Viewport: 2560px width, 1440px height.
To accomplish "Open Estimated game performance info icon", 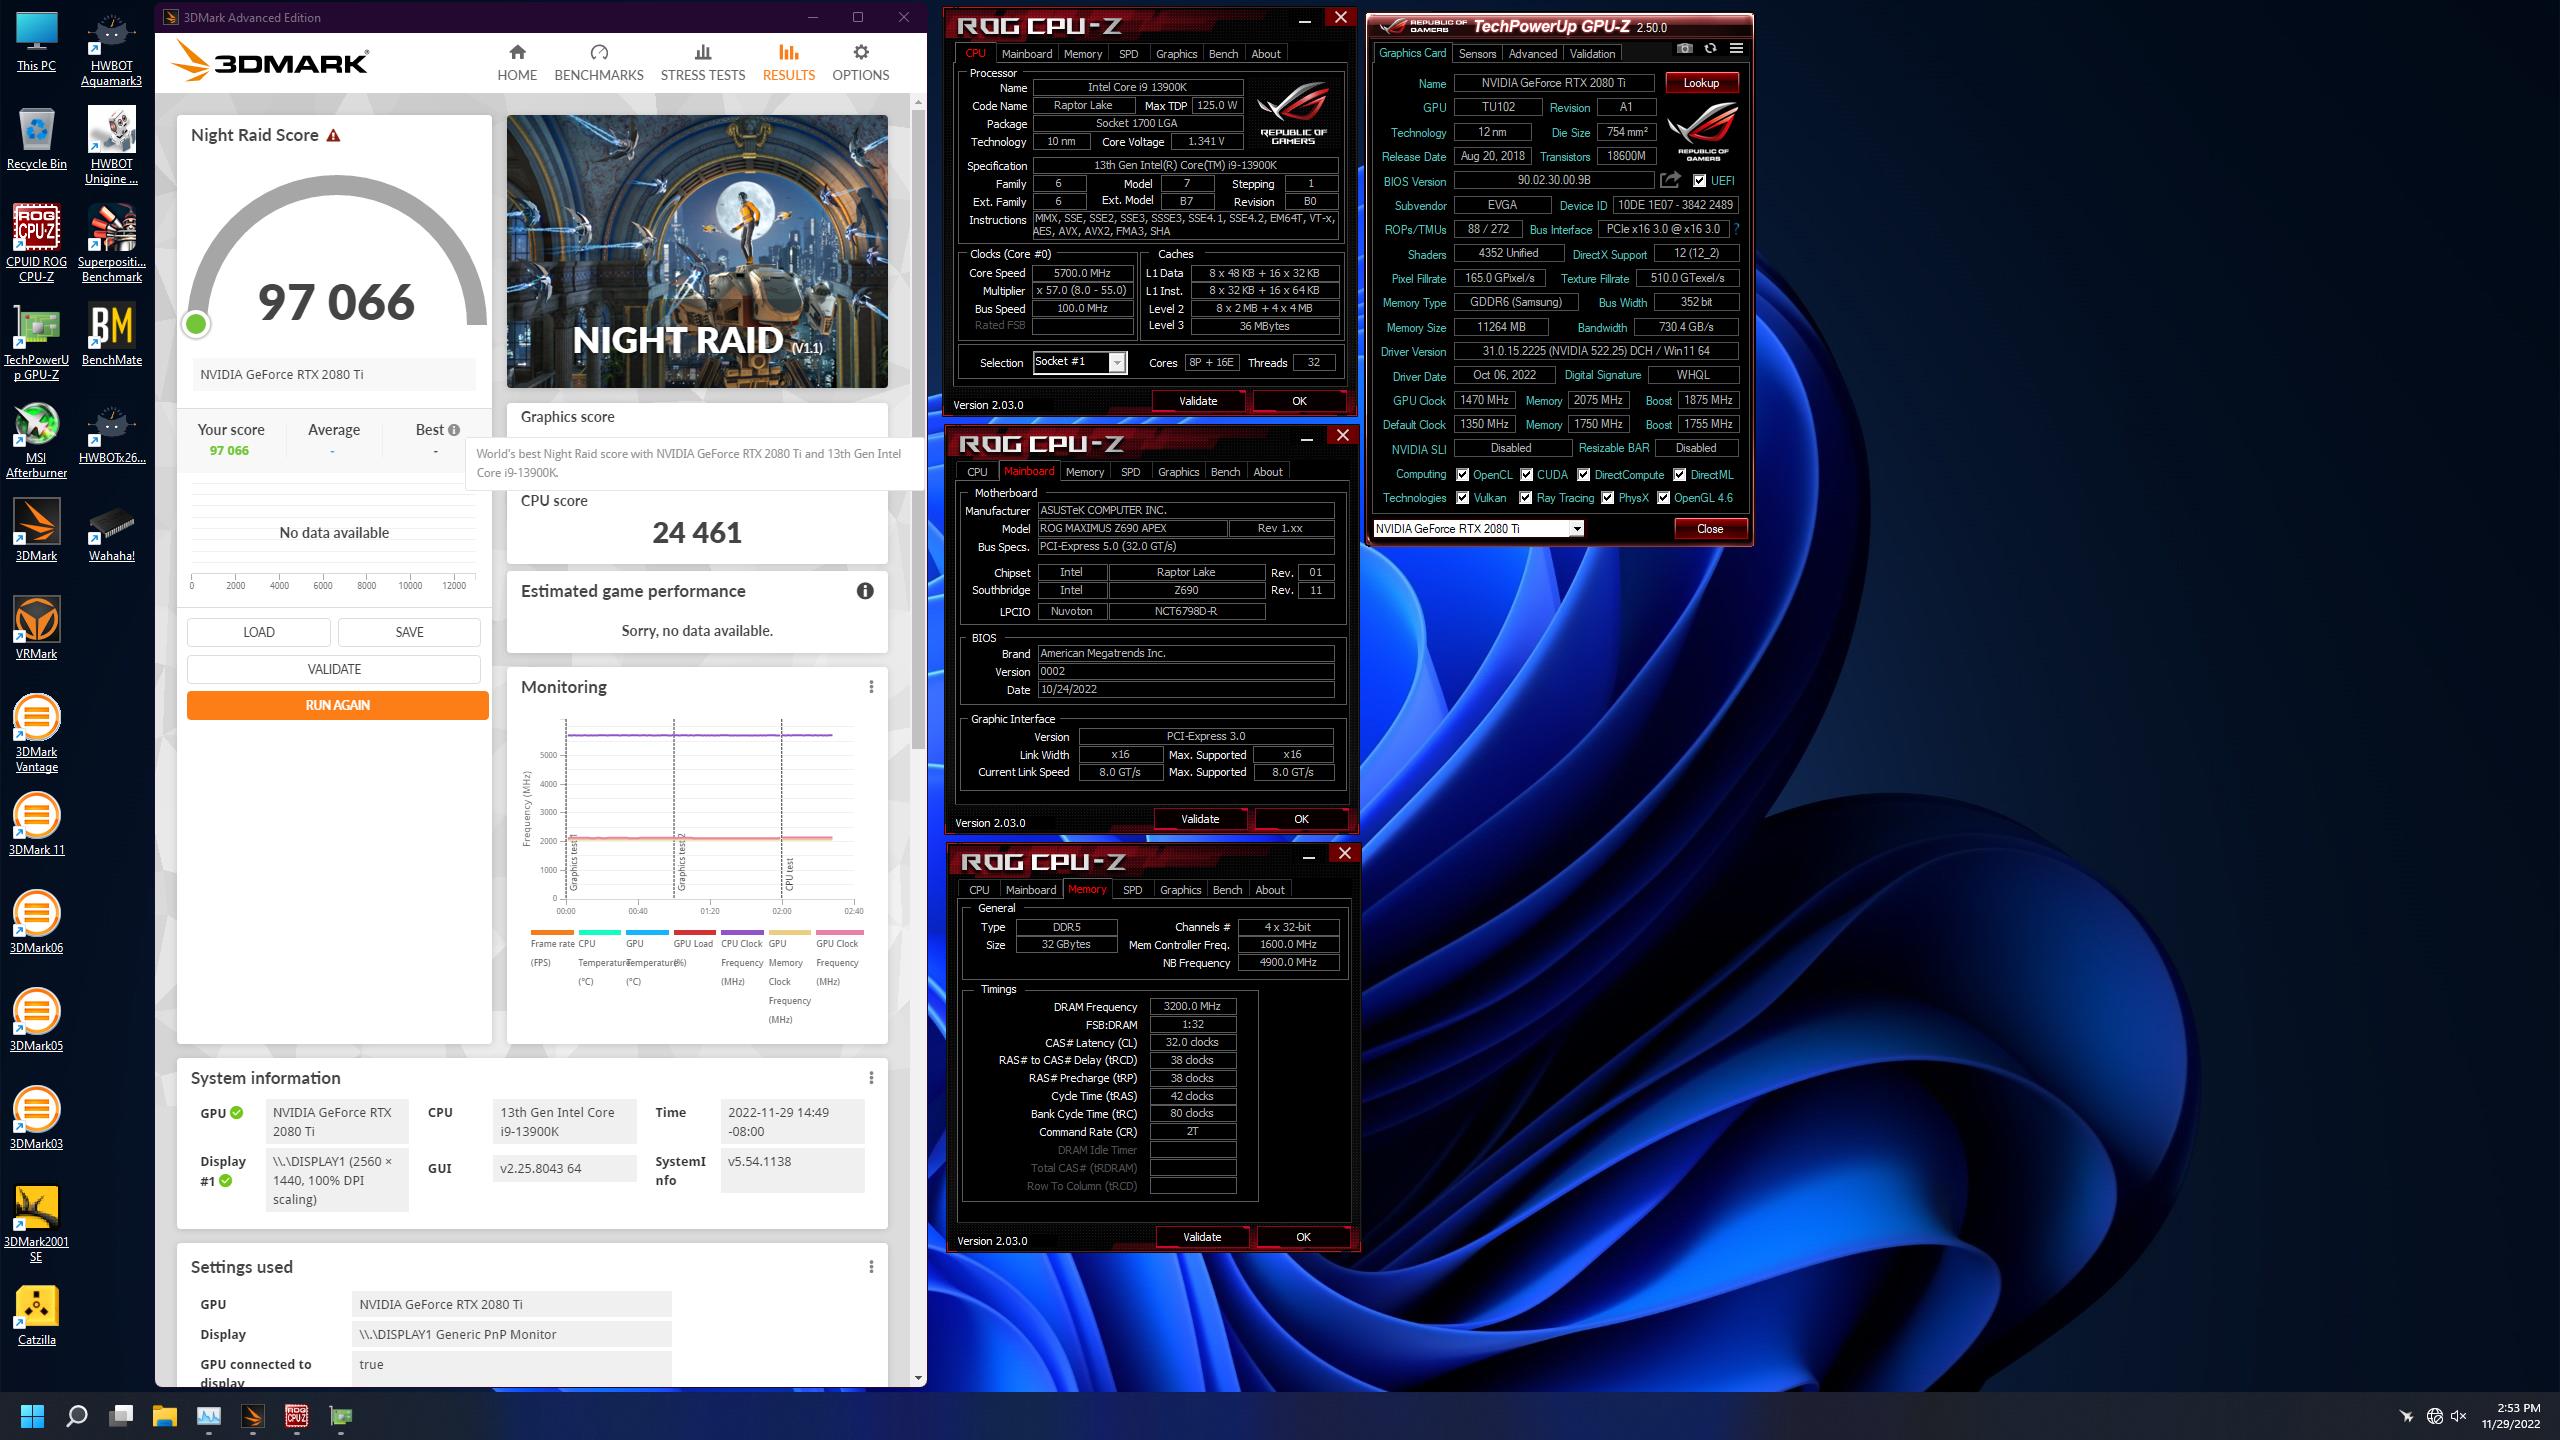I will (x=865, y=591).
